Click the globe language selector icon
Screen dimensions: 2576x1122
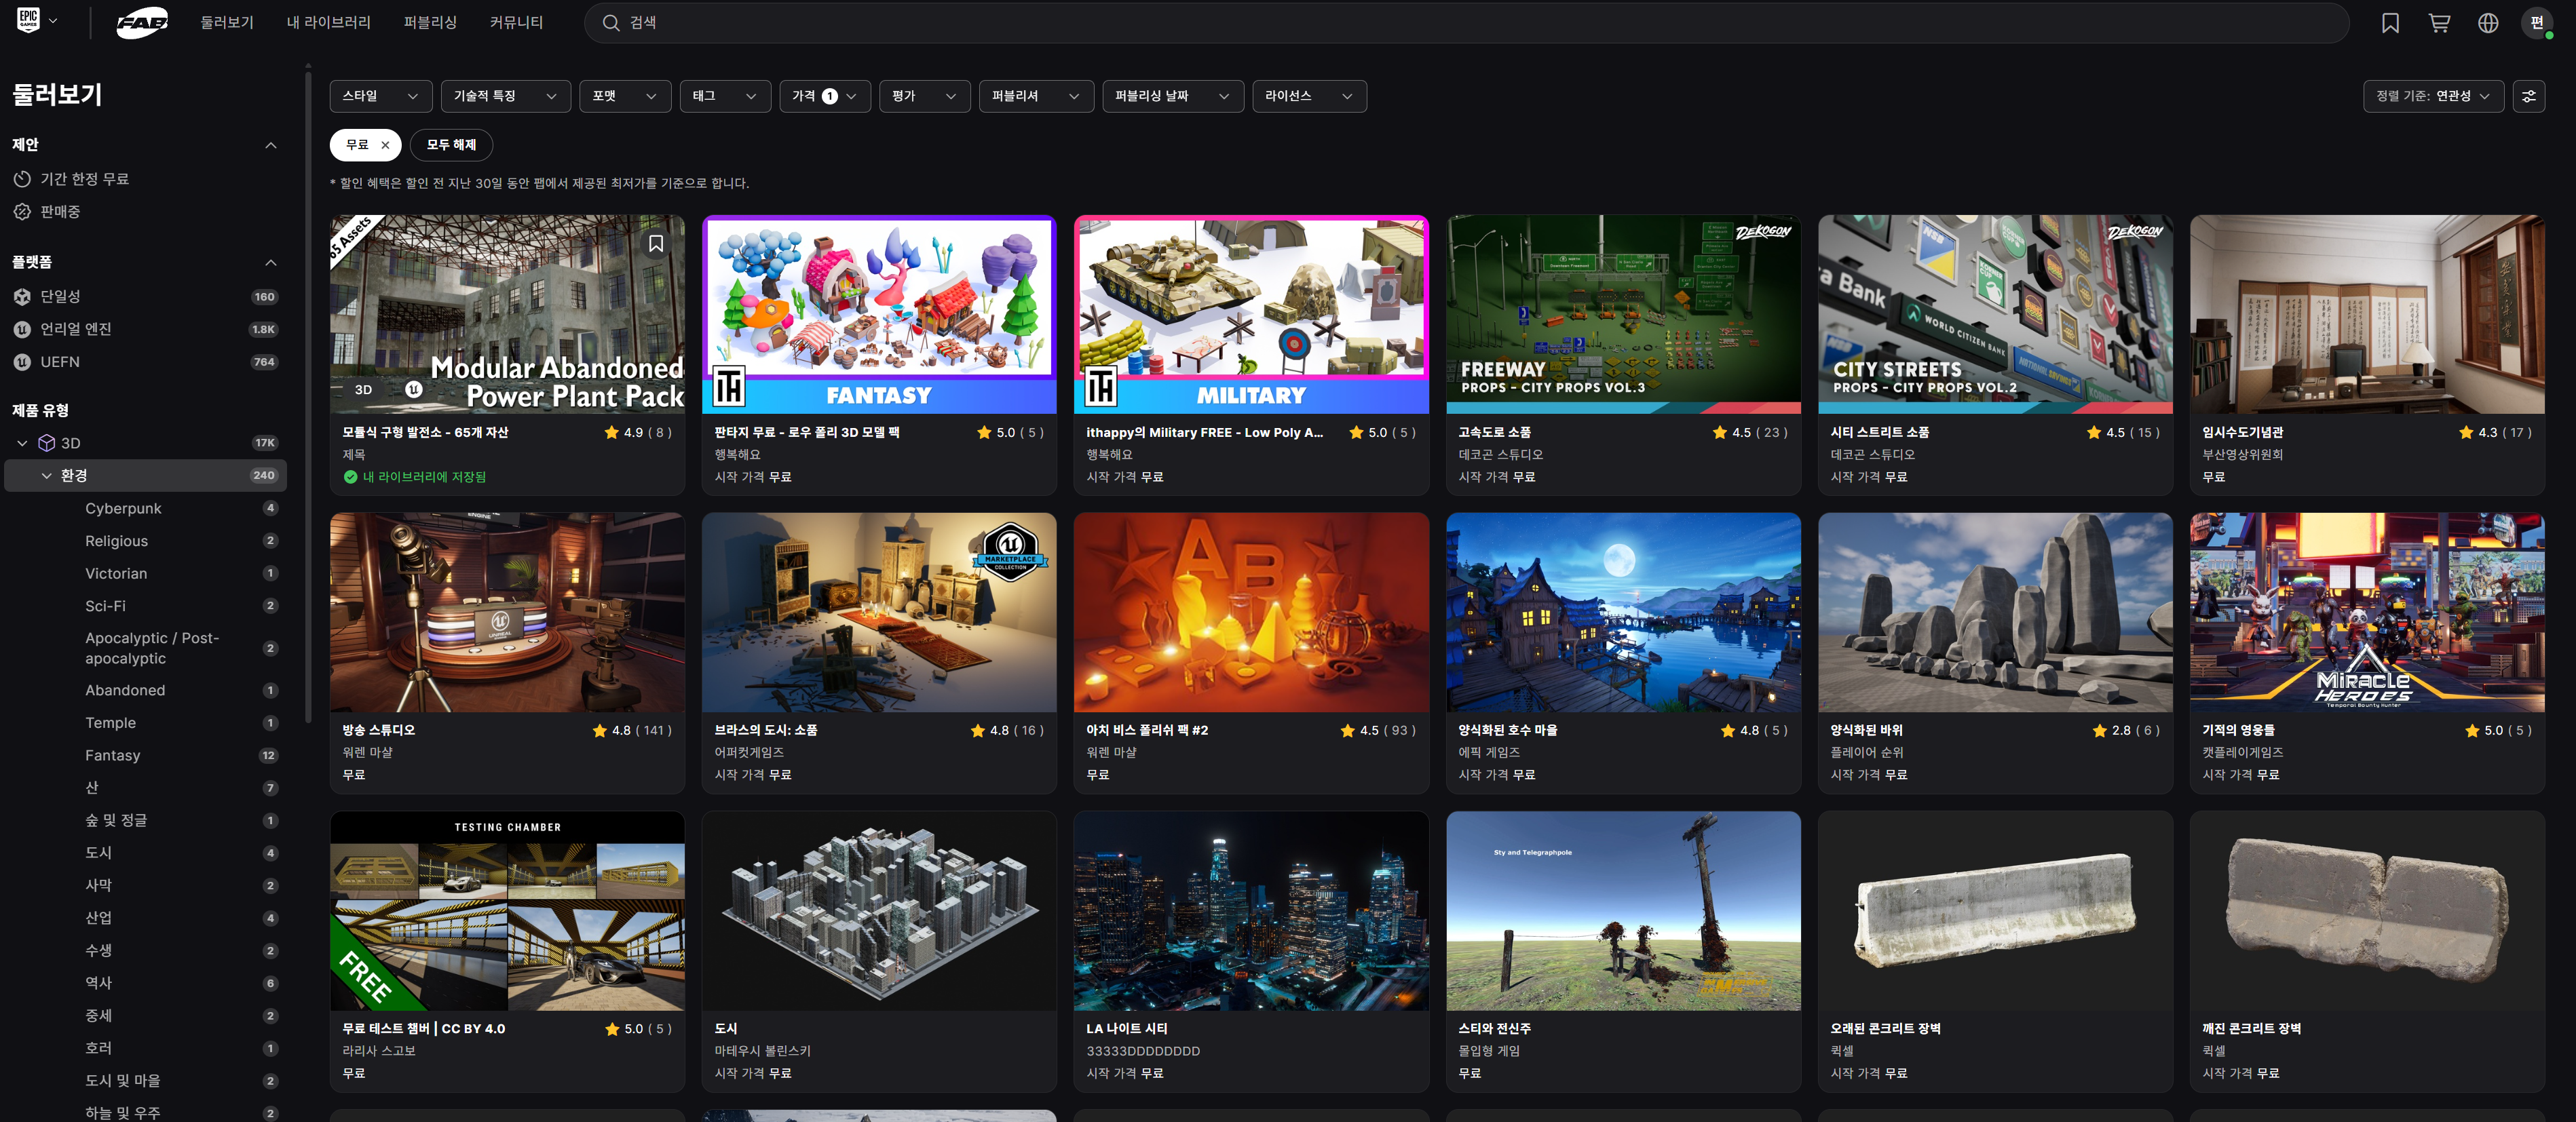click(2488, 23)
